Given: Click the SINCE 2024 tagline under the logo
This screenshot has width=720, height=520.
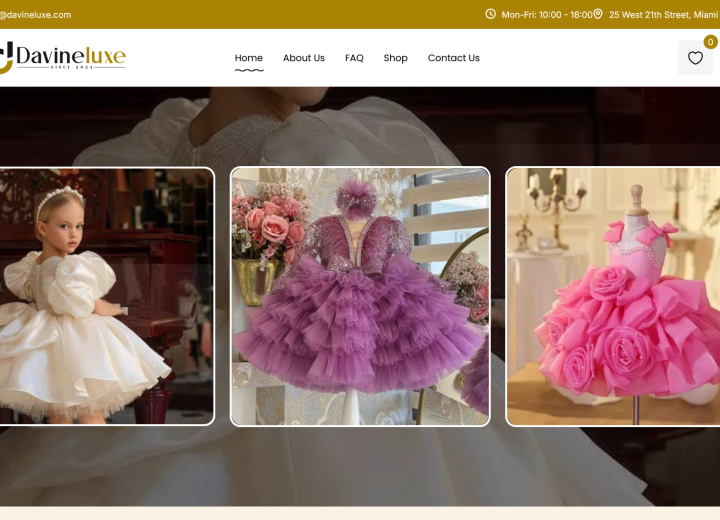Looking at the screenshot, I should pos(70,67).
